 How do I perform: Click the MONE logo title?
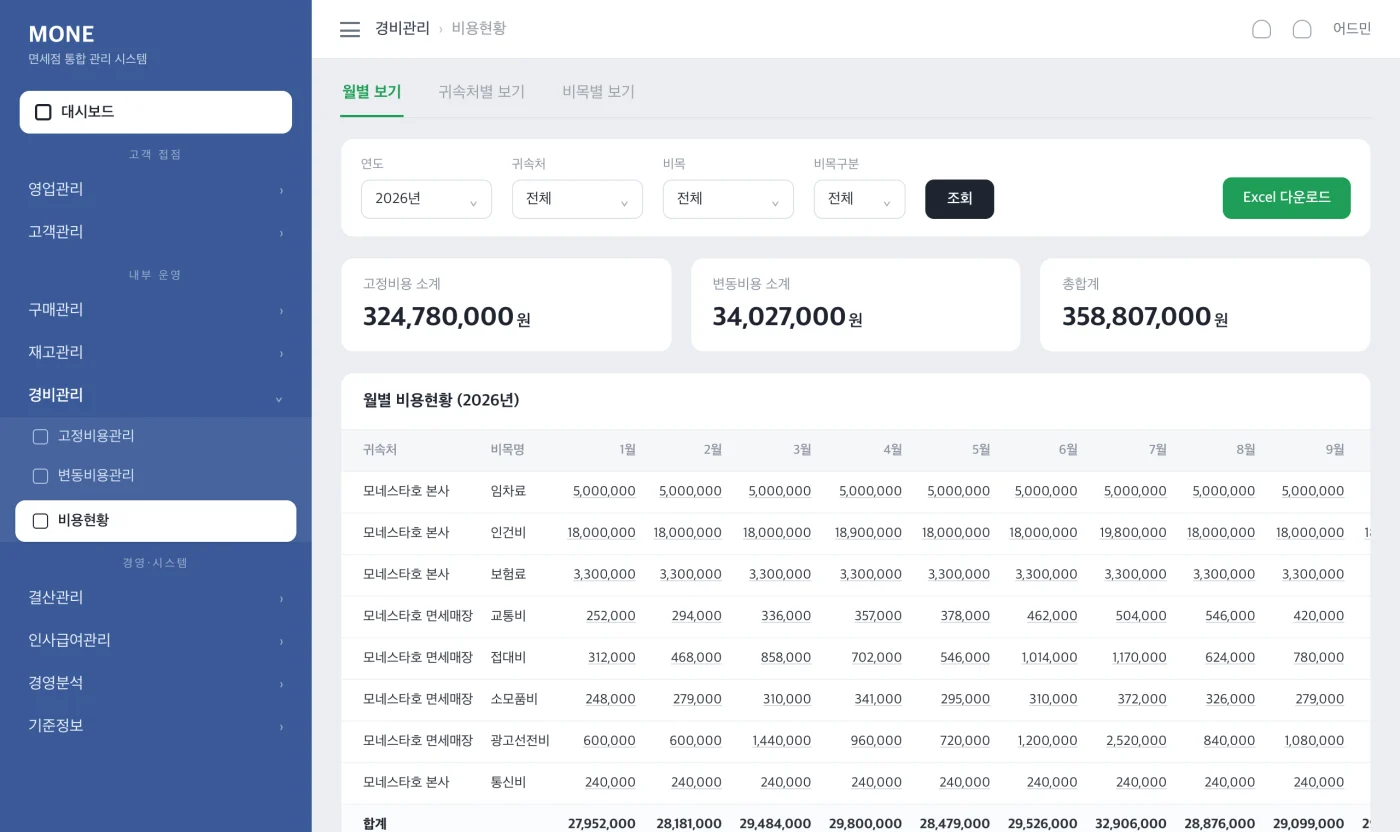(x=61, y=34)
